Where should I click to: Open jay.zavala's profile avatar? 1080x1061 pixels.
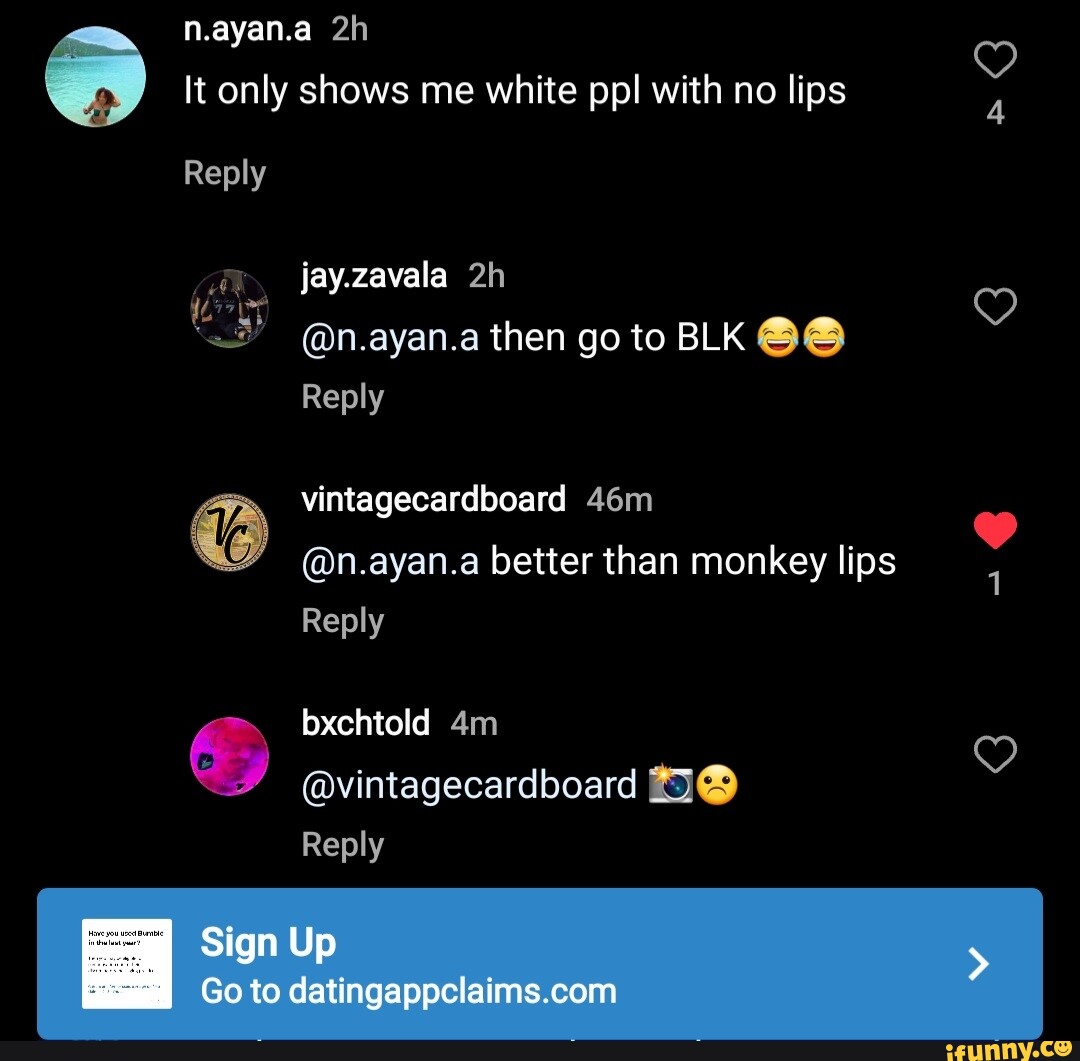[x=229, y=308]
